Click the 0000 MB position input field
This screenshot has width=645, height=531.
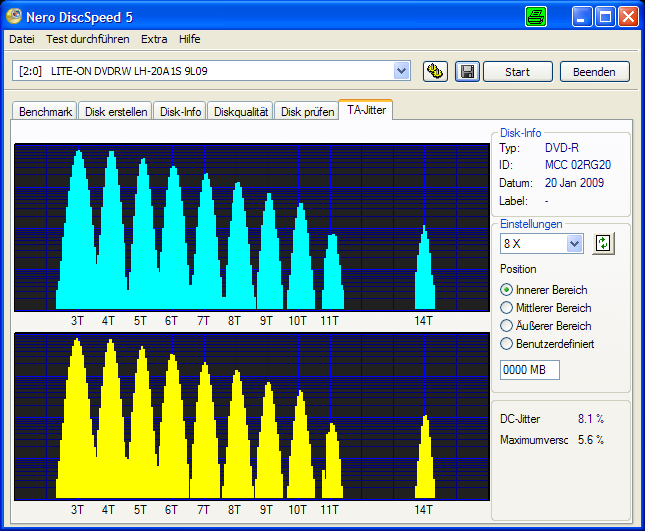[530, 370]
